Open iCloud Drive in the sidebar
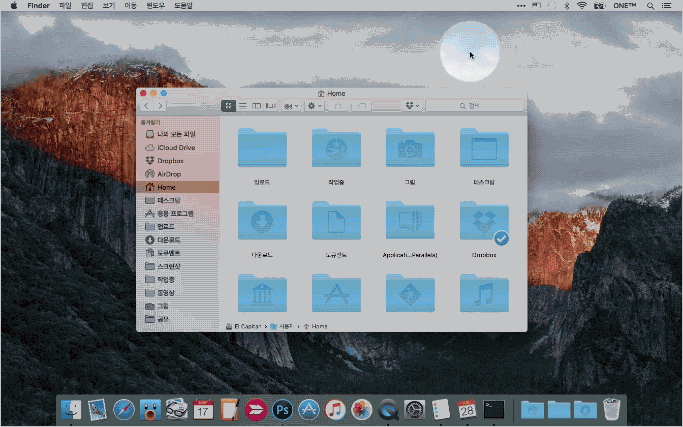 point(177,147)
